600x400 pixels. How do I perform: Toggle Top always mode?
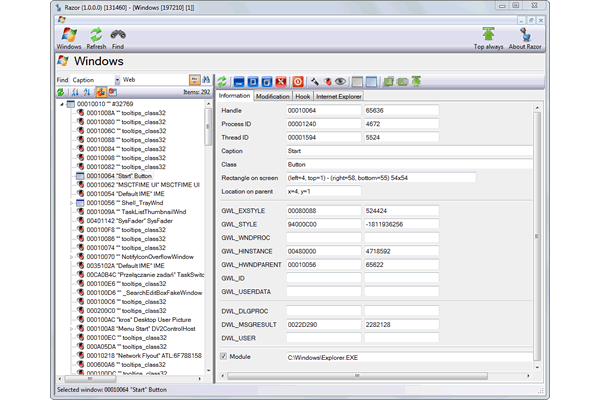[488, 38]
